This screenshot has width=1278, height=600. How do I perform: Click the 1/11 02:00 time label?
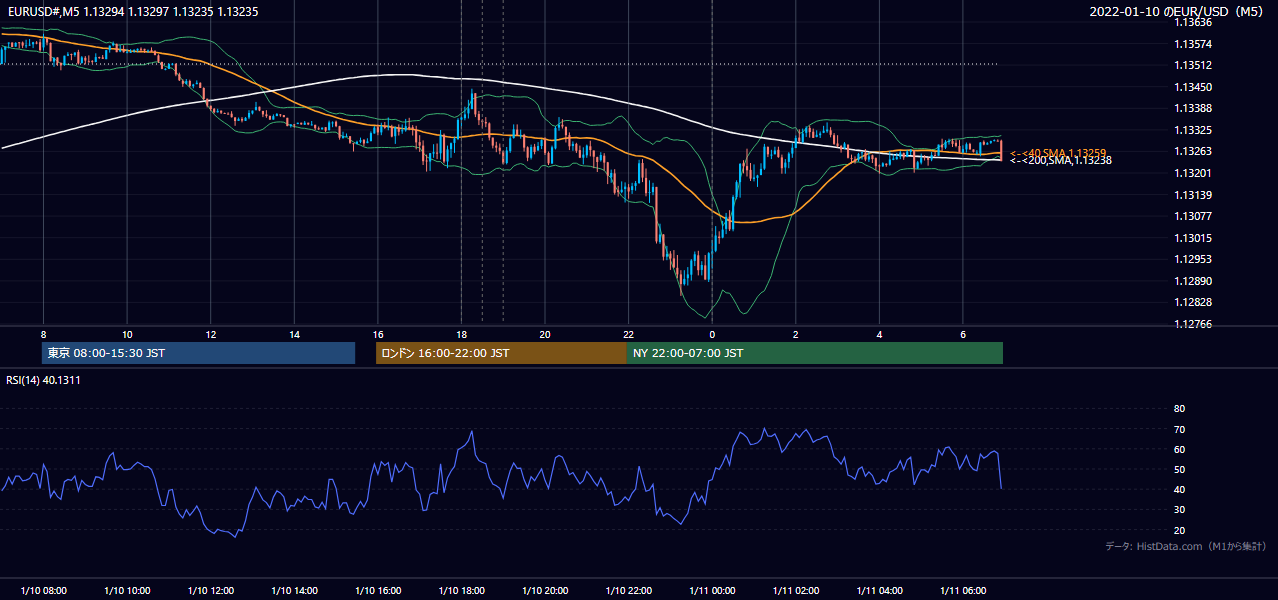(796, 590)
